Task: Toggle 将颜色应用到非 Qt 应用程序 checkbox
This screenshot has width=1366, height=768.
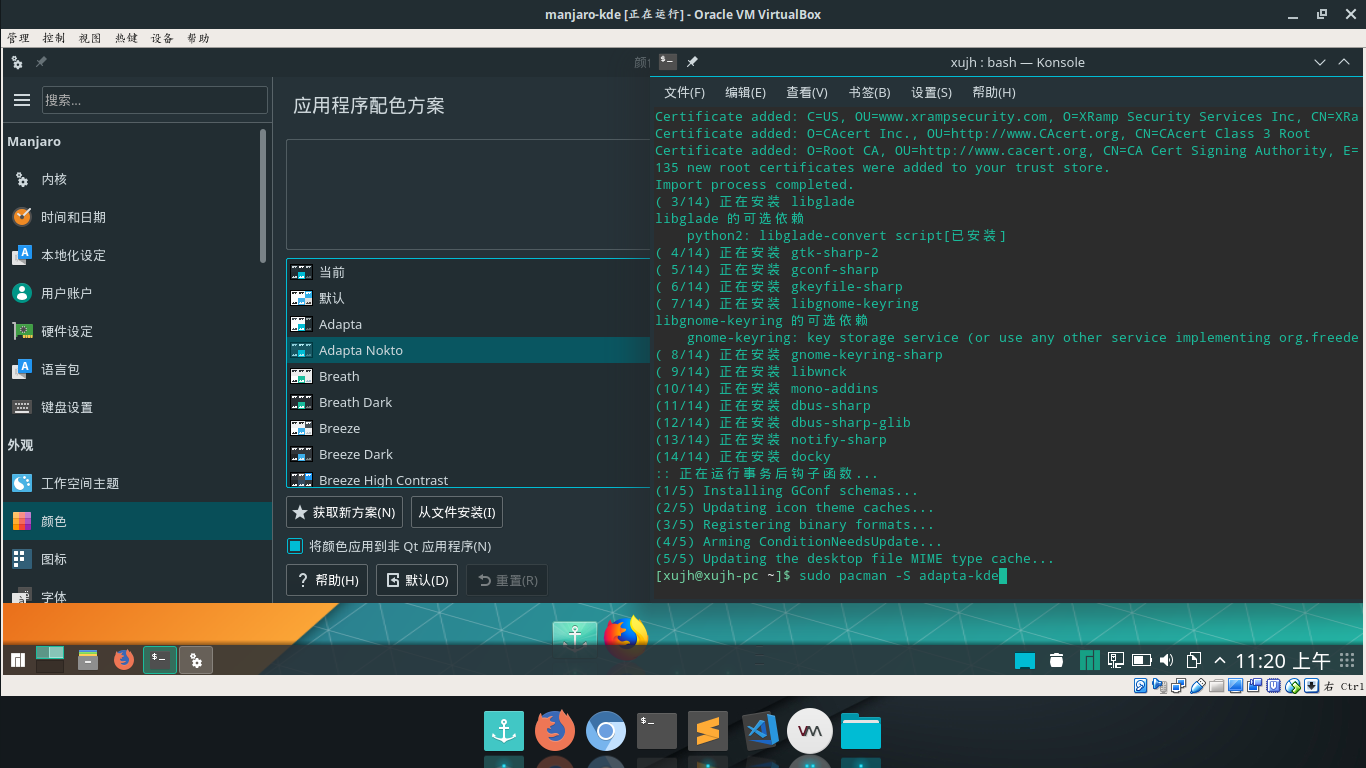Action: [295, 546]
